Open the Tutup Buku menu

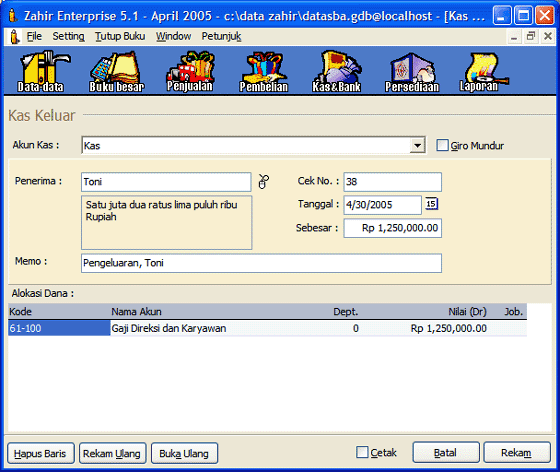coord(120,36)
